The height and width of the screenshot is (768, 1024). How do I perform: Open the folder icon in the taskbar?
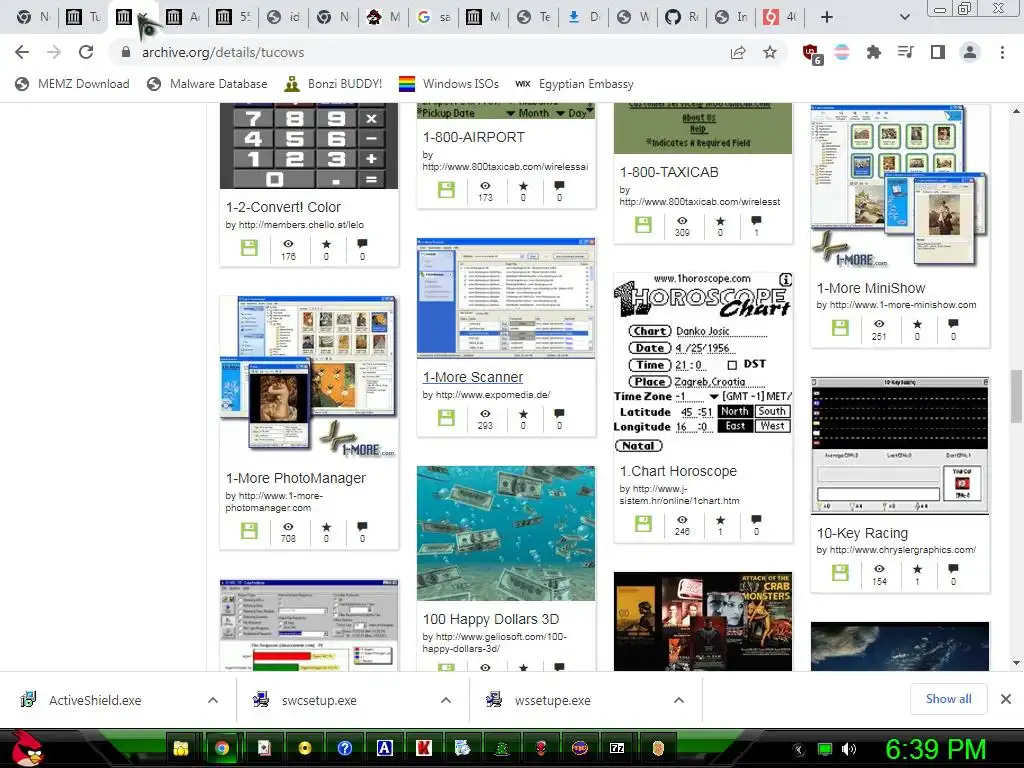(181, 748)
